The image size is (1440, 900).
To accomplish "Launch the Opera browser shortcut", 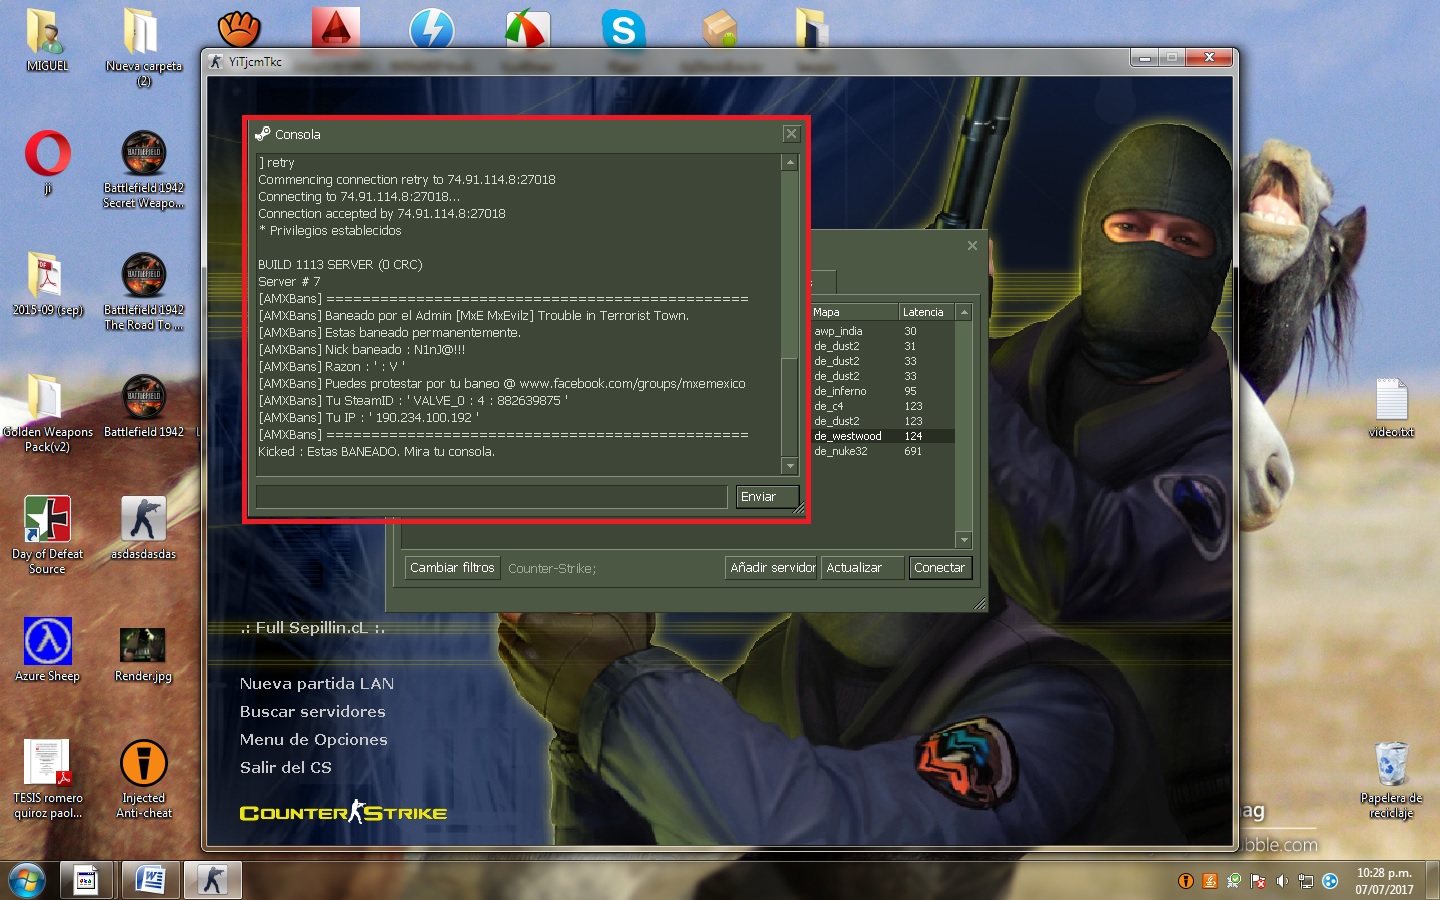I will (x=47, y=161).
